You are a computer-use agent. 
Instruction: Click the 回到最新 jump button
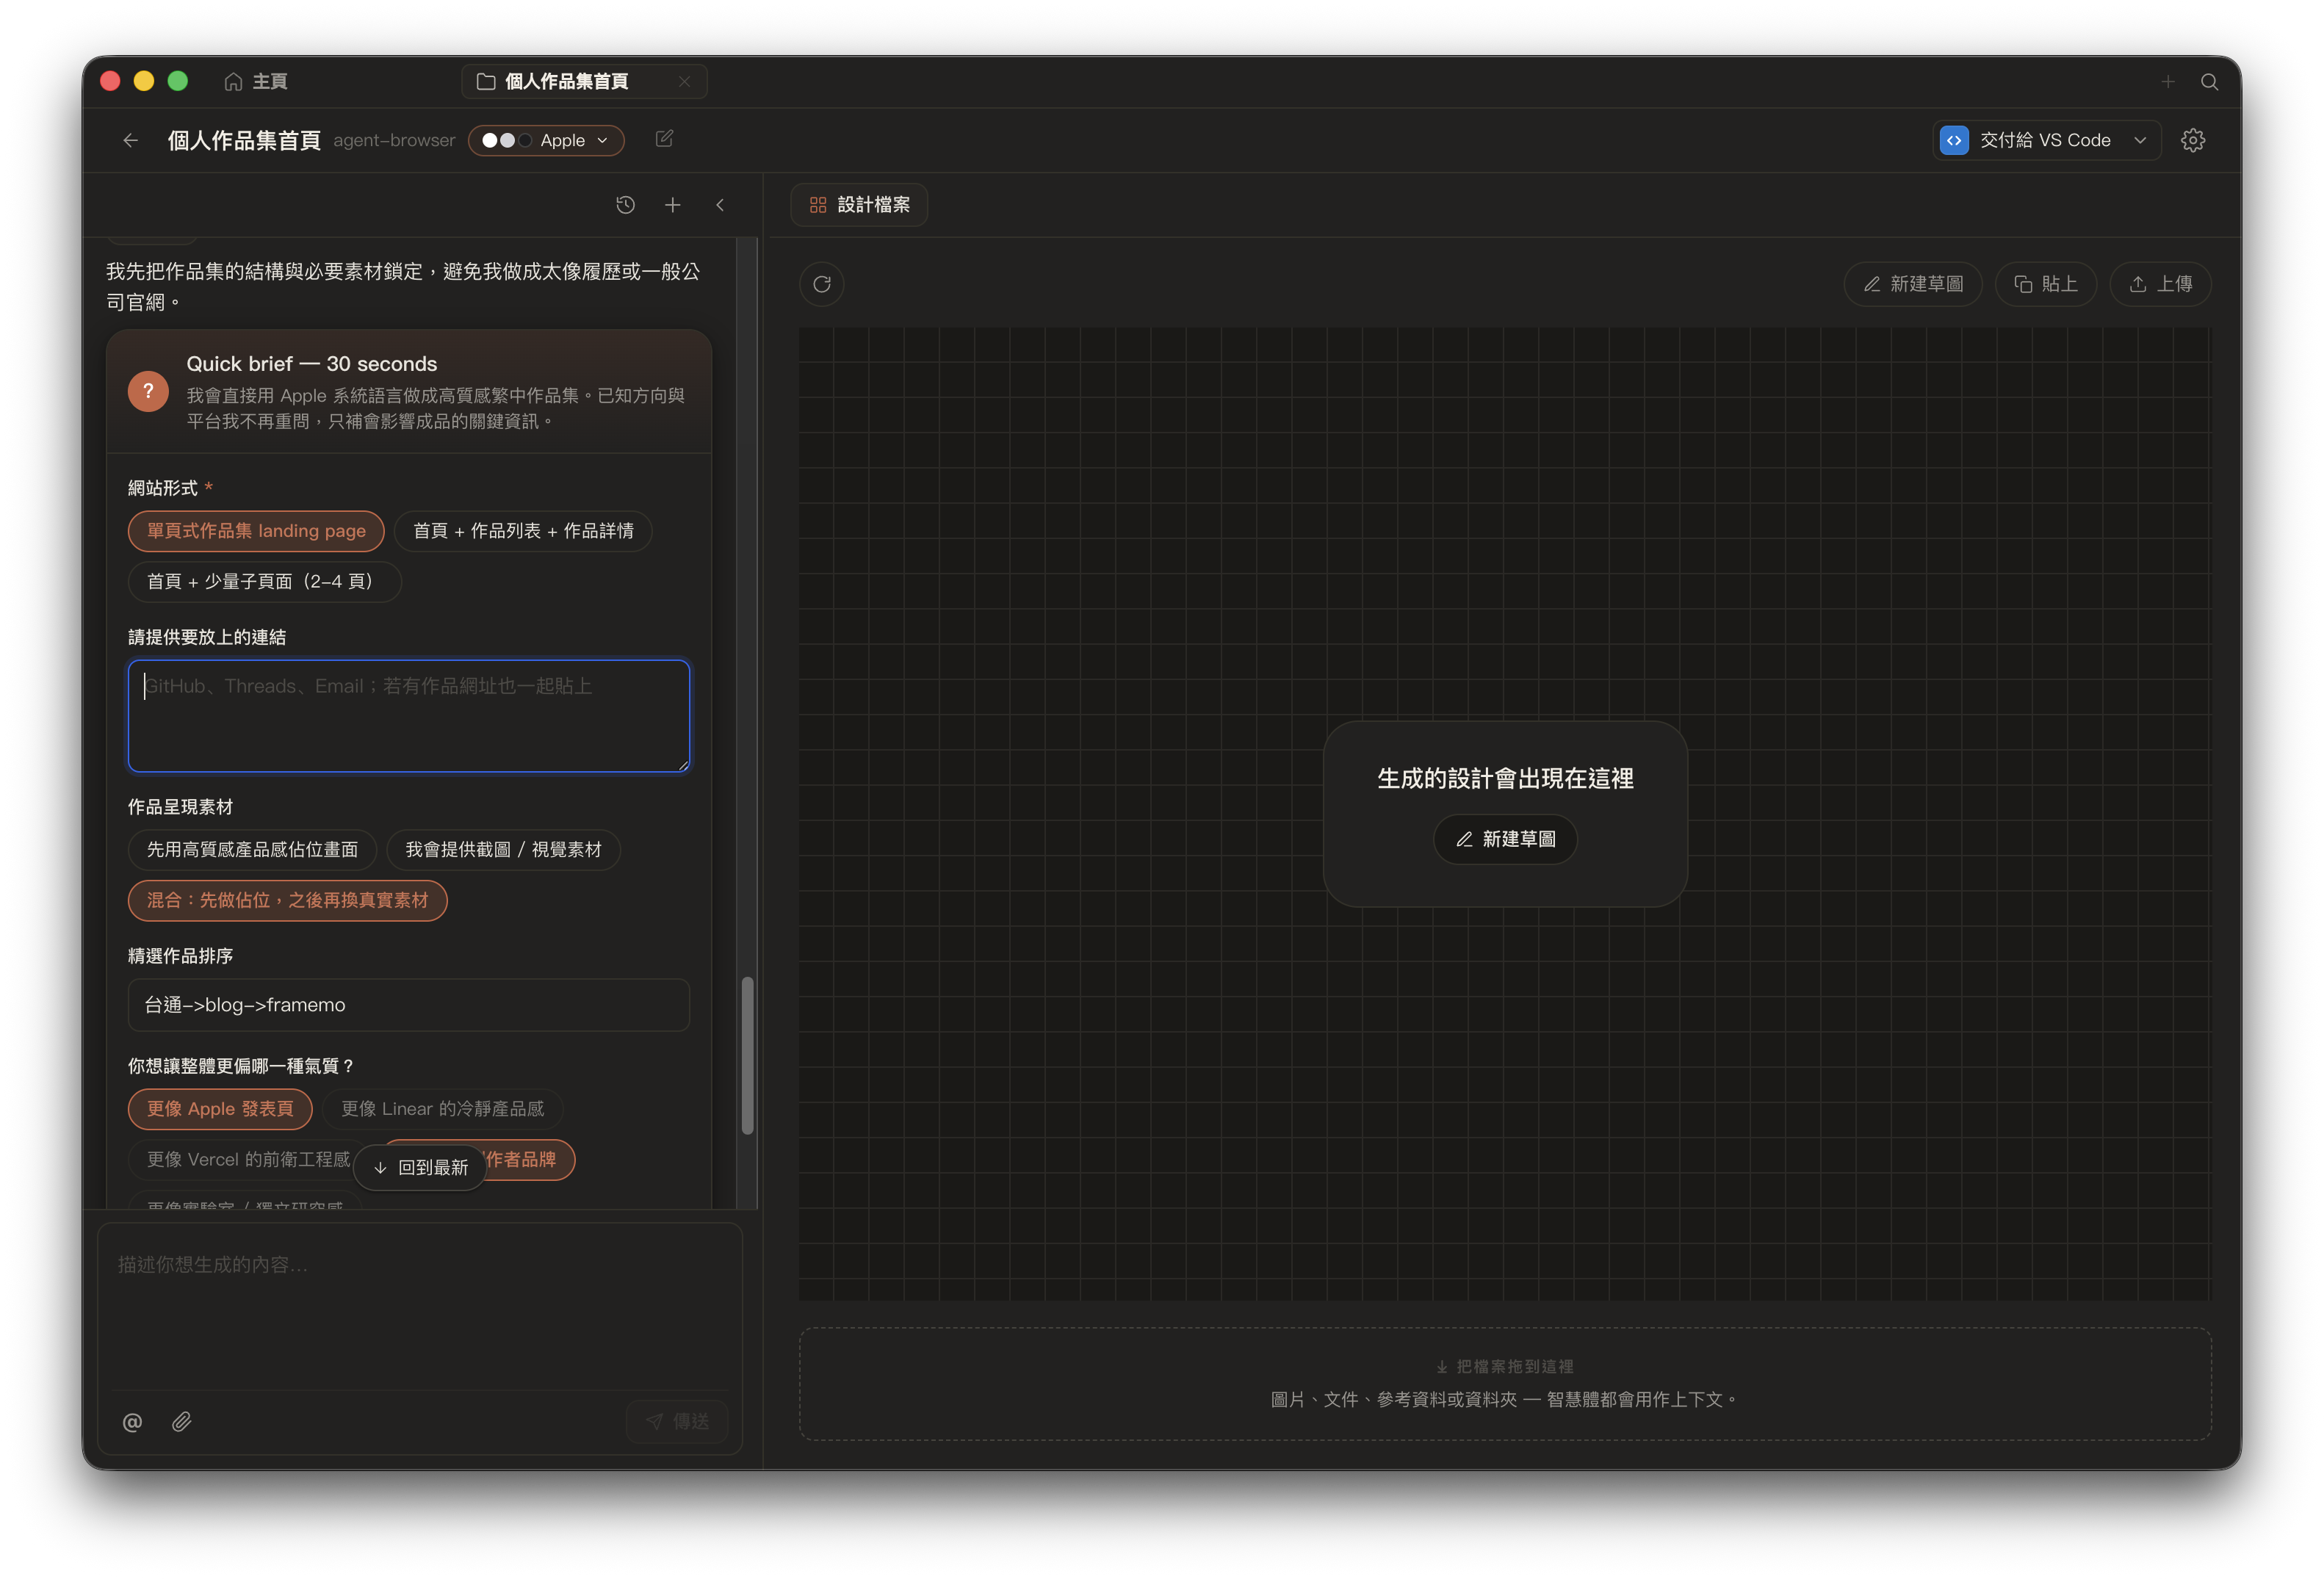[420, 1168]
